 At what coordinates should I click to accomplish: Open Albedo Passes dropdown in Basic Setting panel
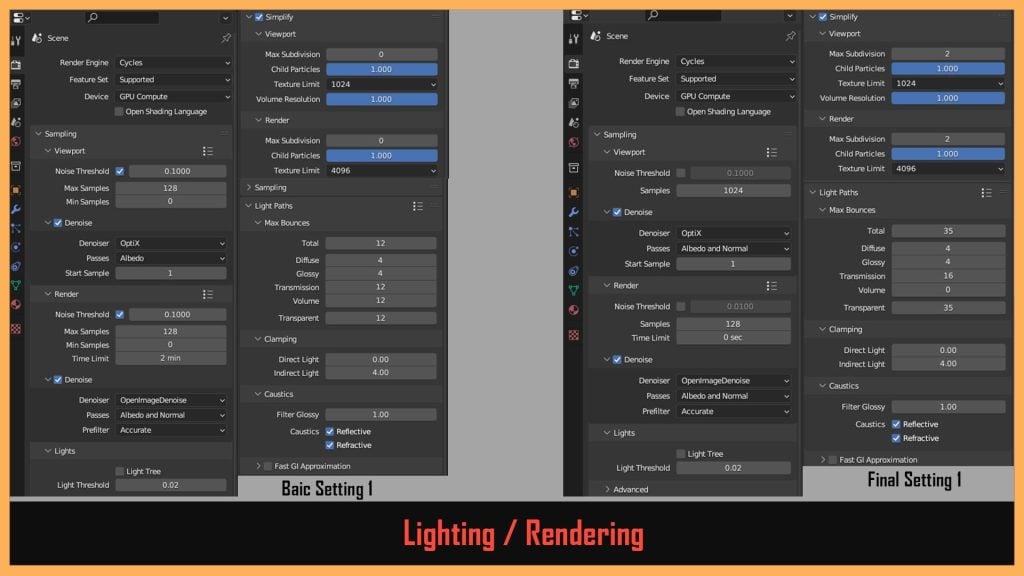[x=171, y=258]
